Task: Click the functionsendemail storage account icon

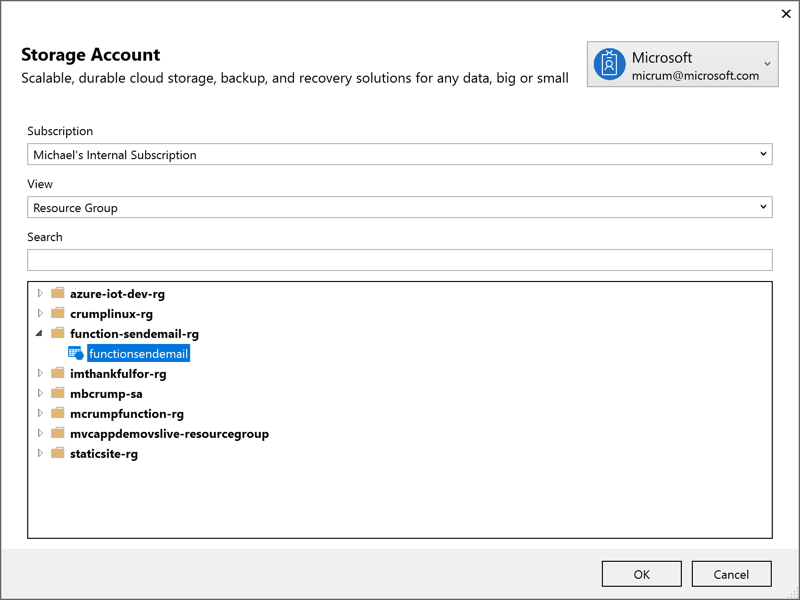Action: tap(76, 353)
